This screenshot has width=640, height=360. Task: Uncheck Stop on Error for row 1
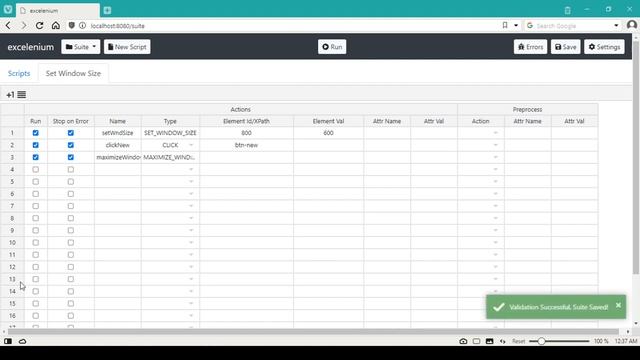pyautogui.click(x=71, y=133)
